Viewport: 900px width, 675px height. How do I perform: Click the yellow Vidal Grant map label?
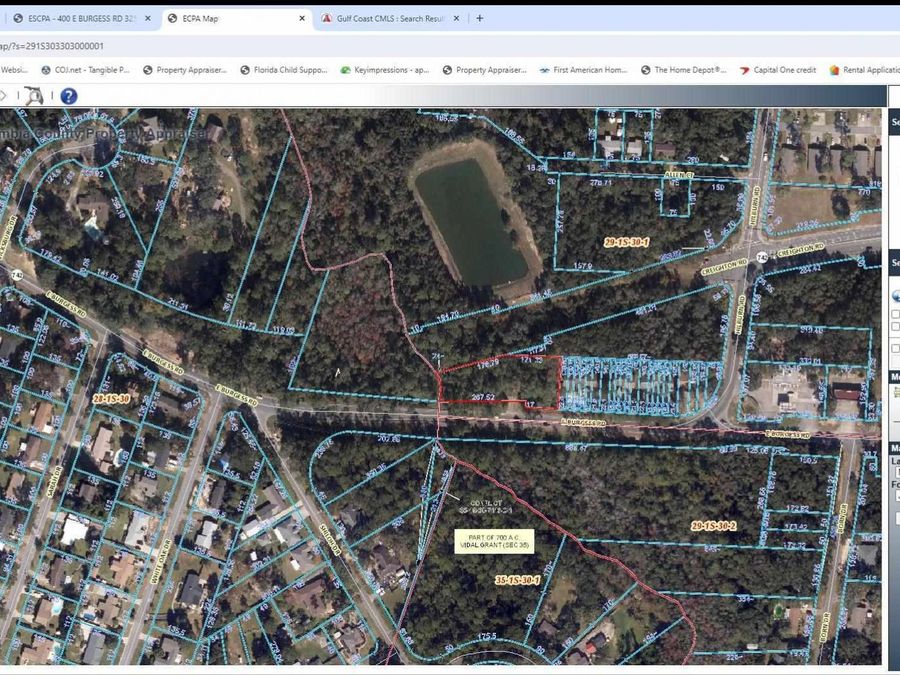(494, 541)
